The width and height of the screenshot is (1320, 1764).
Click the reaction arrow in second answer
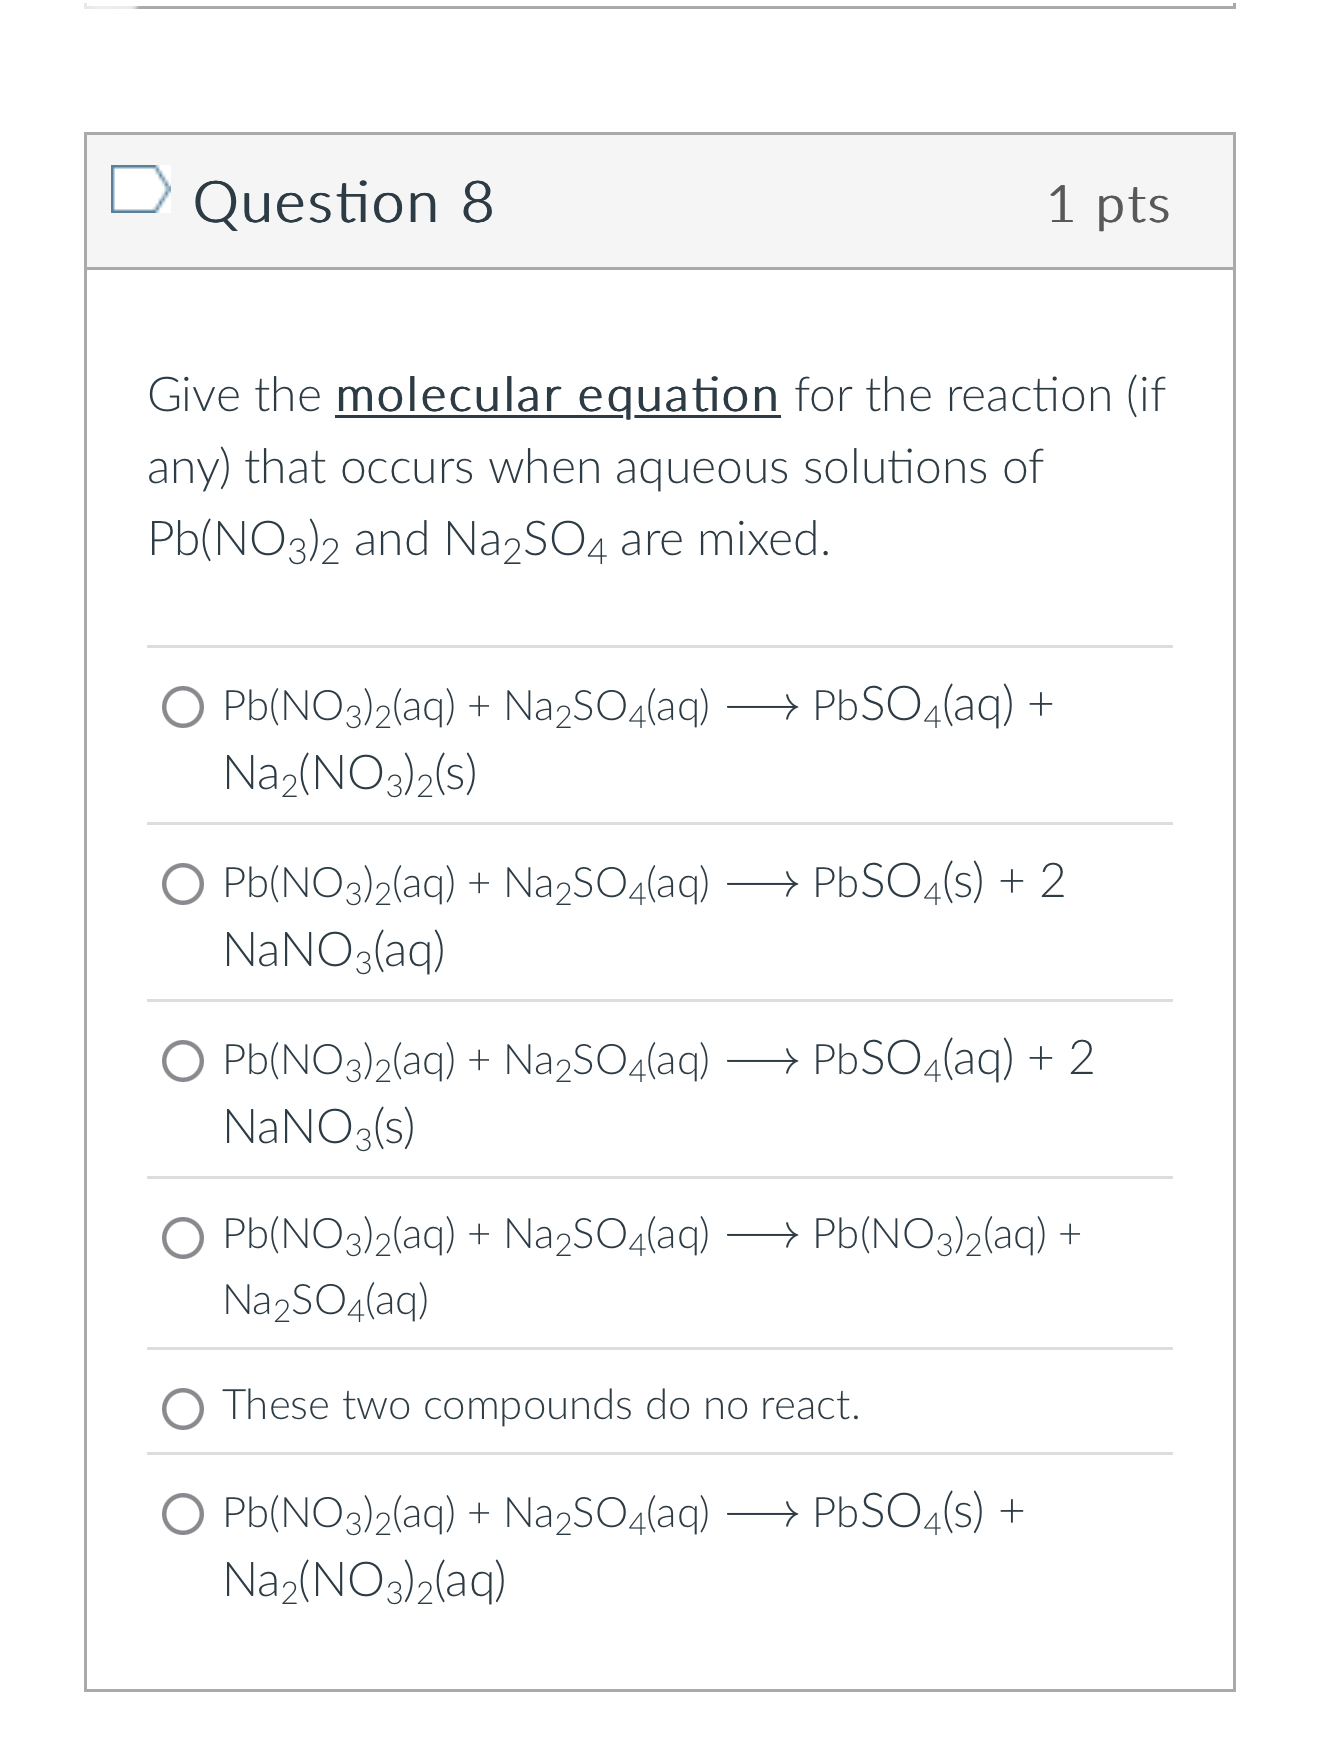click(x=762, y=883)
